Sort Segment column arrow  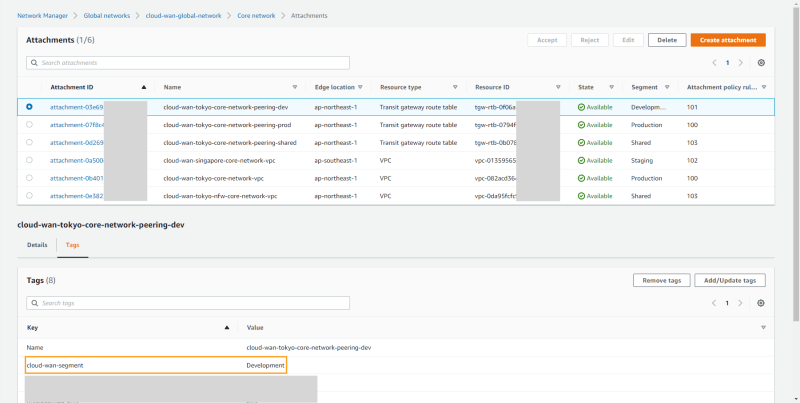(x=667, y=87)
